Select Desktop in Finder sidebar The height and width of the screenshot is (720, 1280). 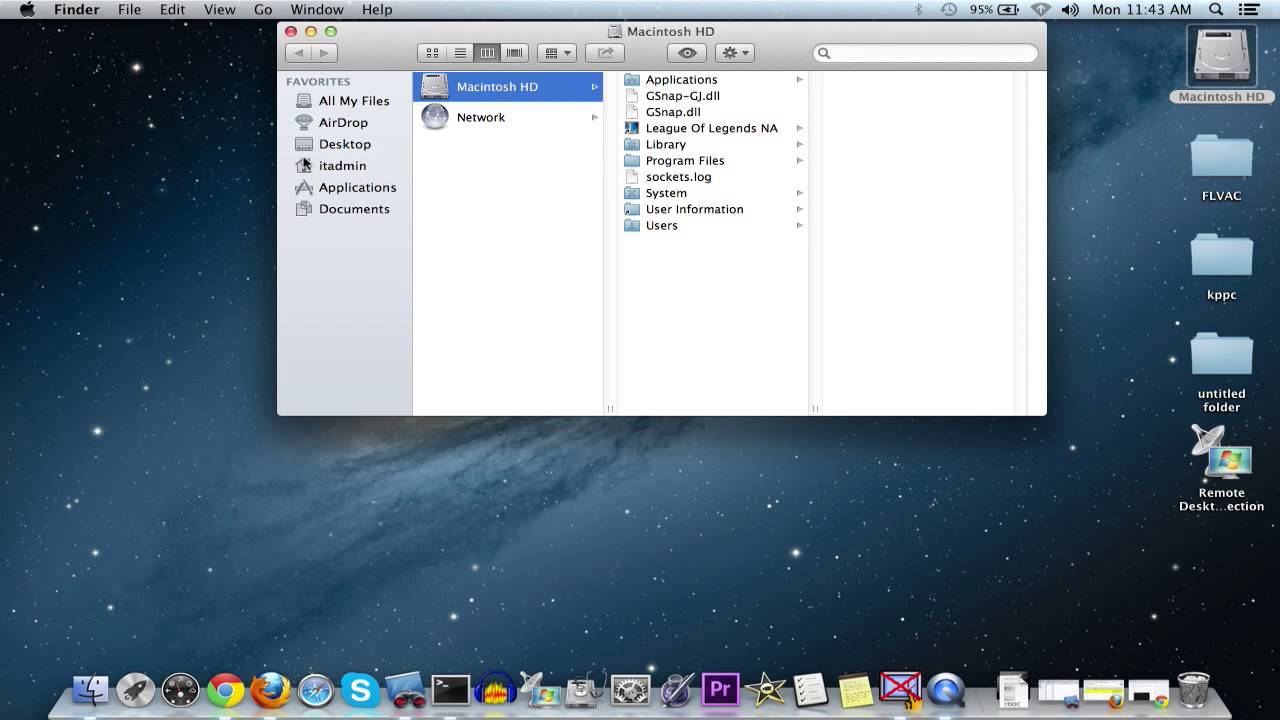(344, 144)
